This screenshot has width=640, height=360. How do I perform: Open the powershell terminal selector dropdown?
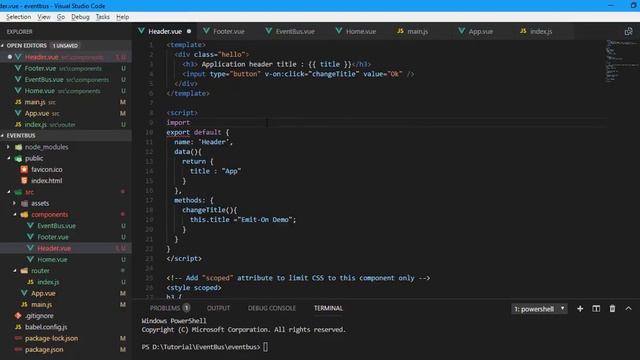[539, 309]
